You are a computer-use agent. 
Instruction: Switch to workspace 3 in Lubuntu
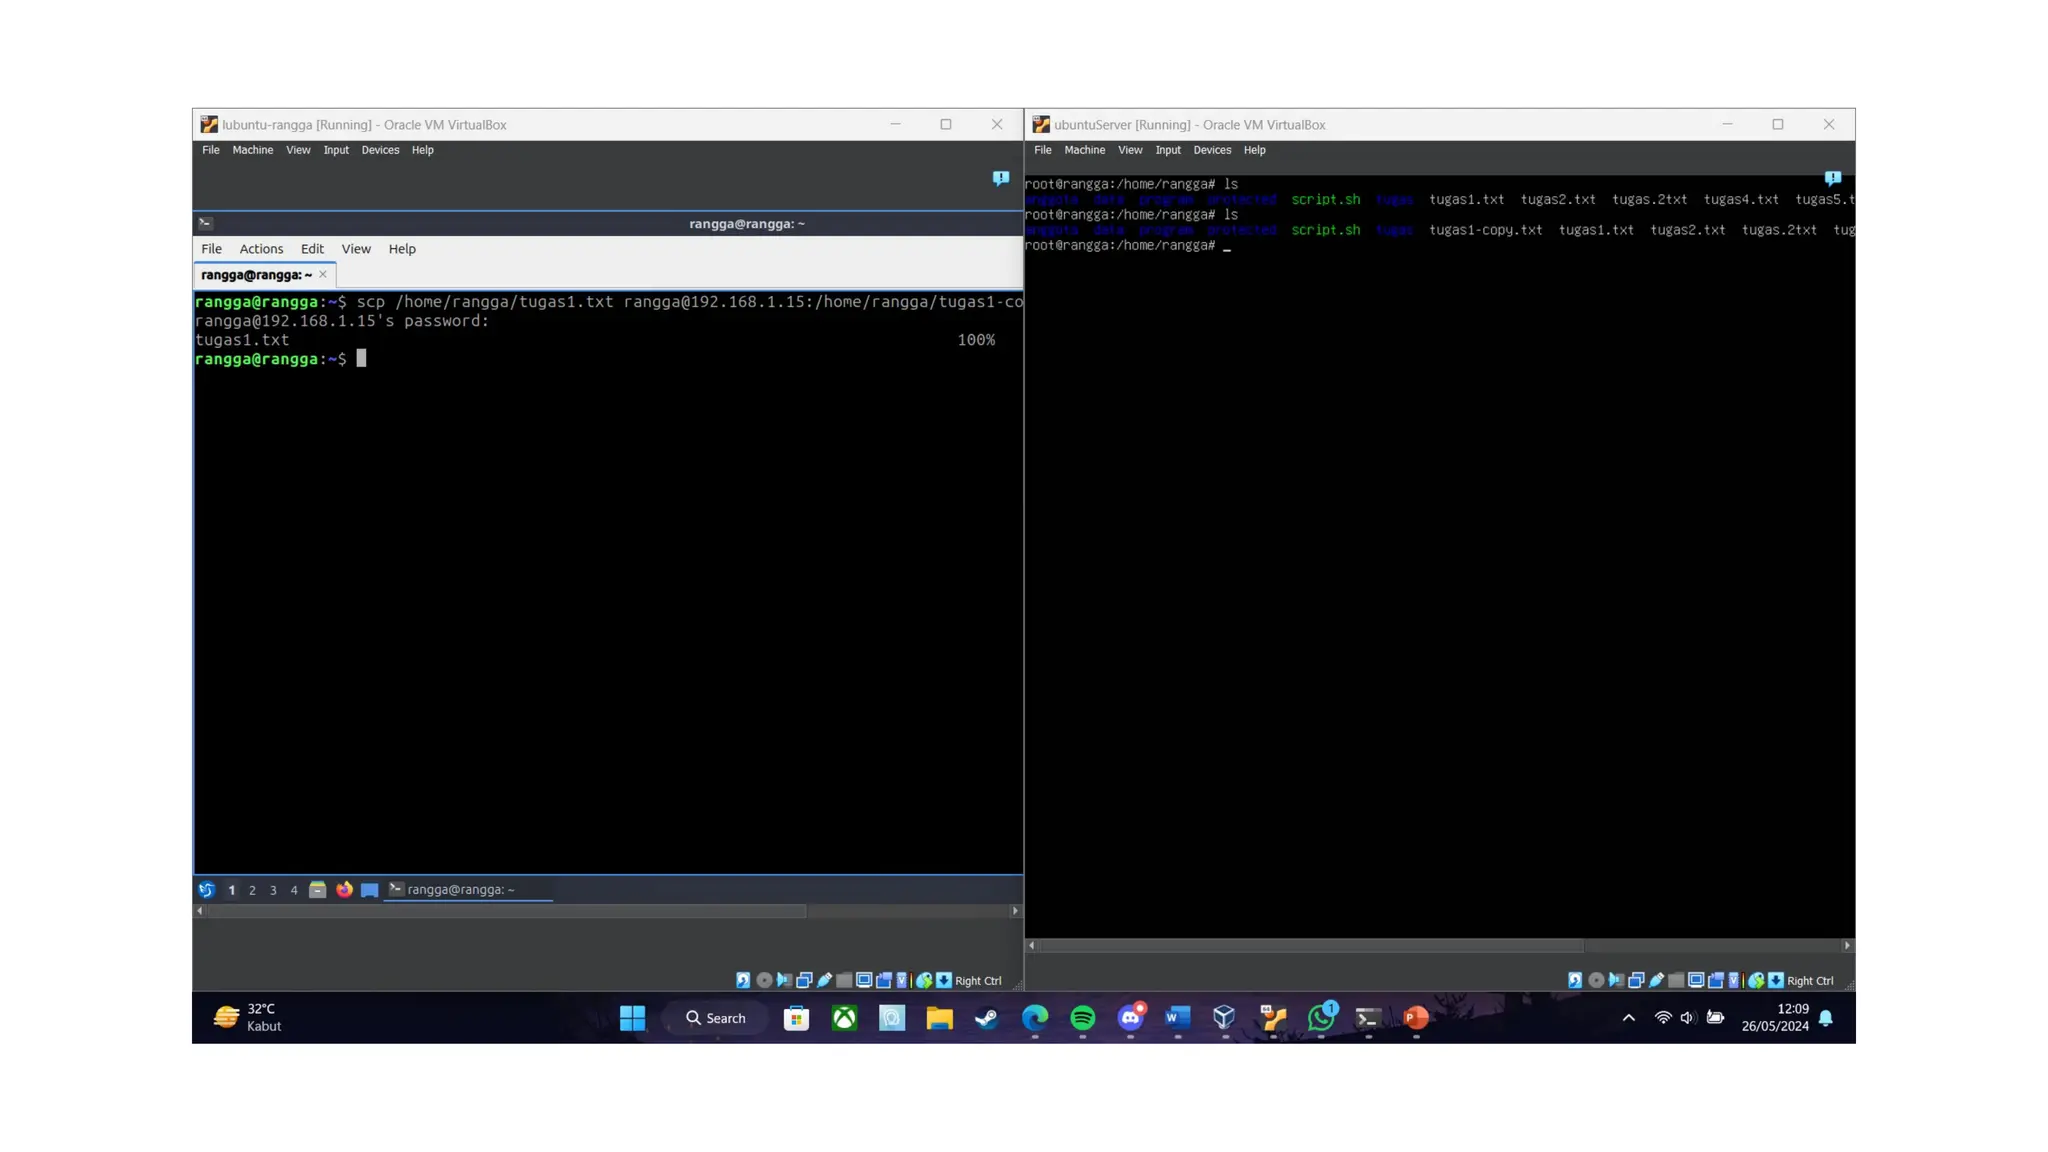[x=273, y=890]
